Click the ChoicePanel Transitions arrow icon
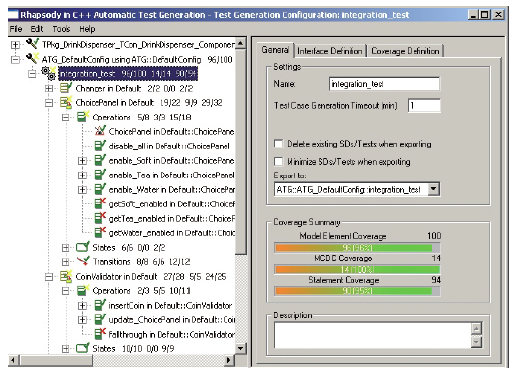This screenshot has width=519, height=377. click(83, 261)
